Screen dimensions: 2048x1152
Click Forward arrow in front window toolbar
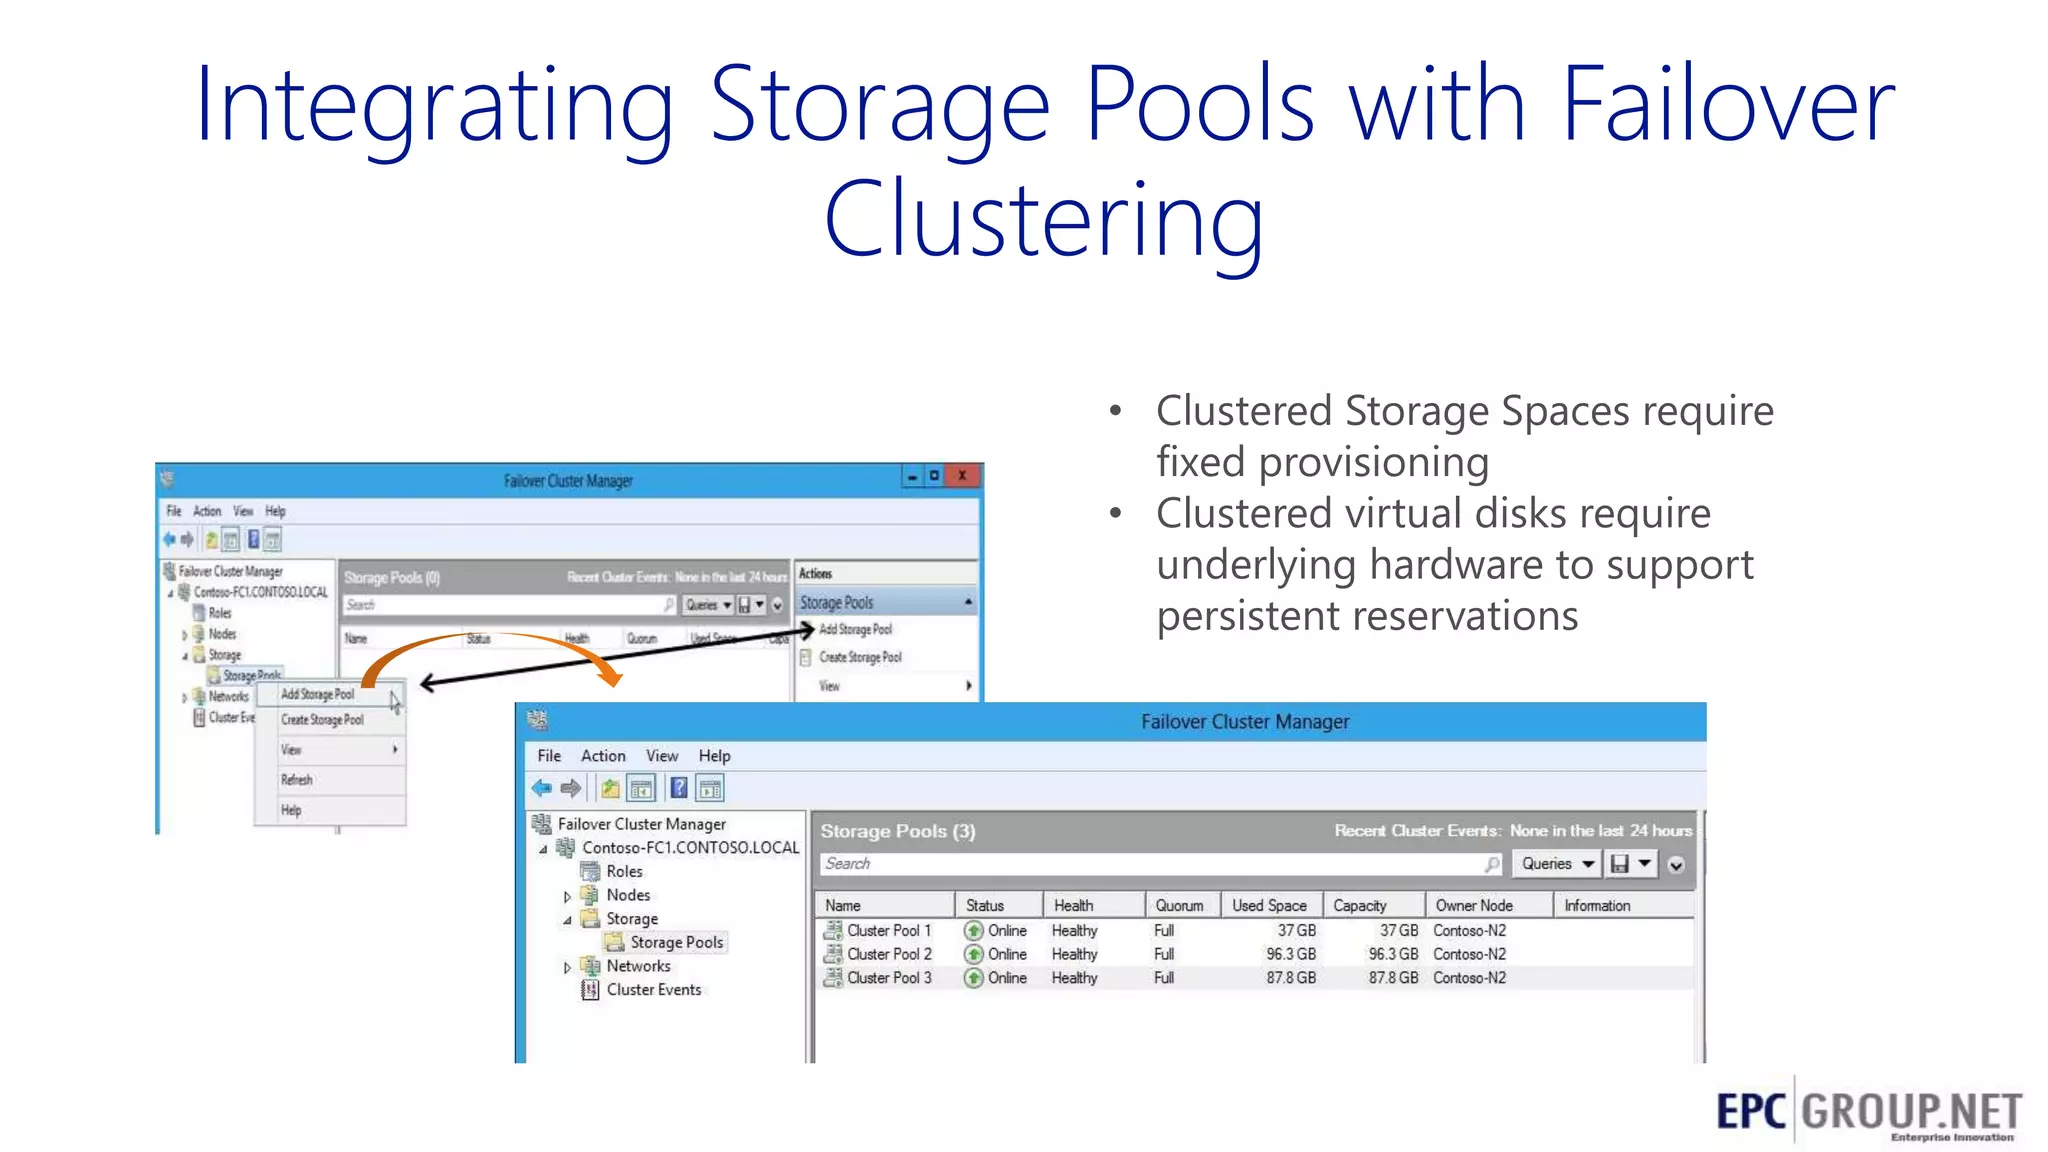click(x=571, y=788)
